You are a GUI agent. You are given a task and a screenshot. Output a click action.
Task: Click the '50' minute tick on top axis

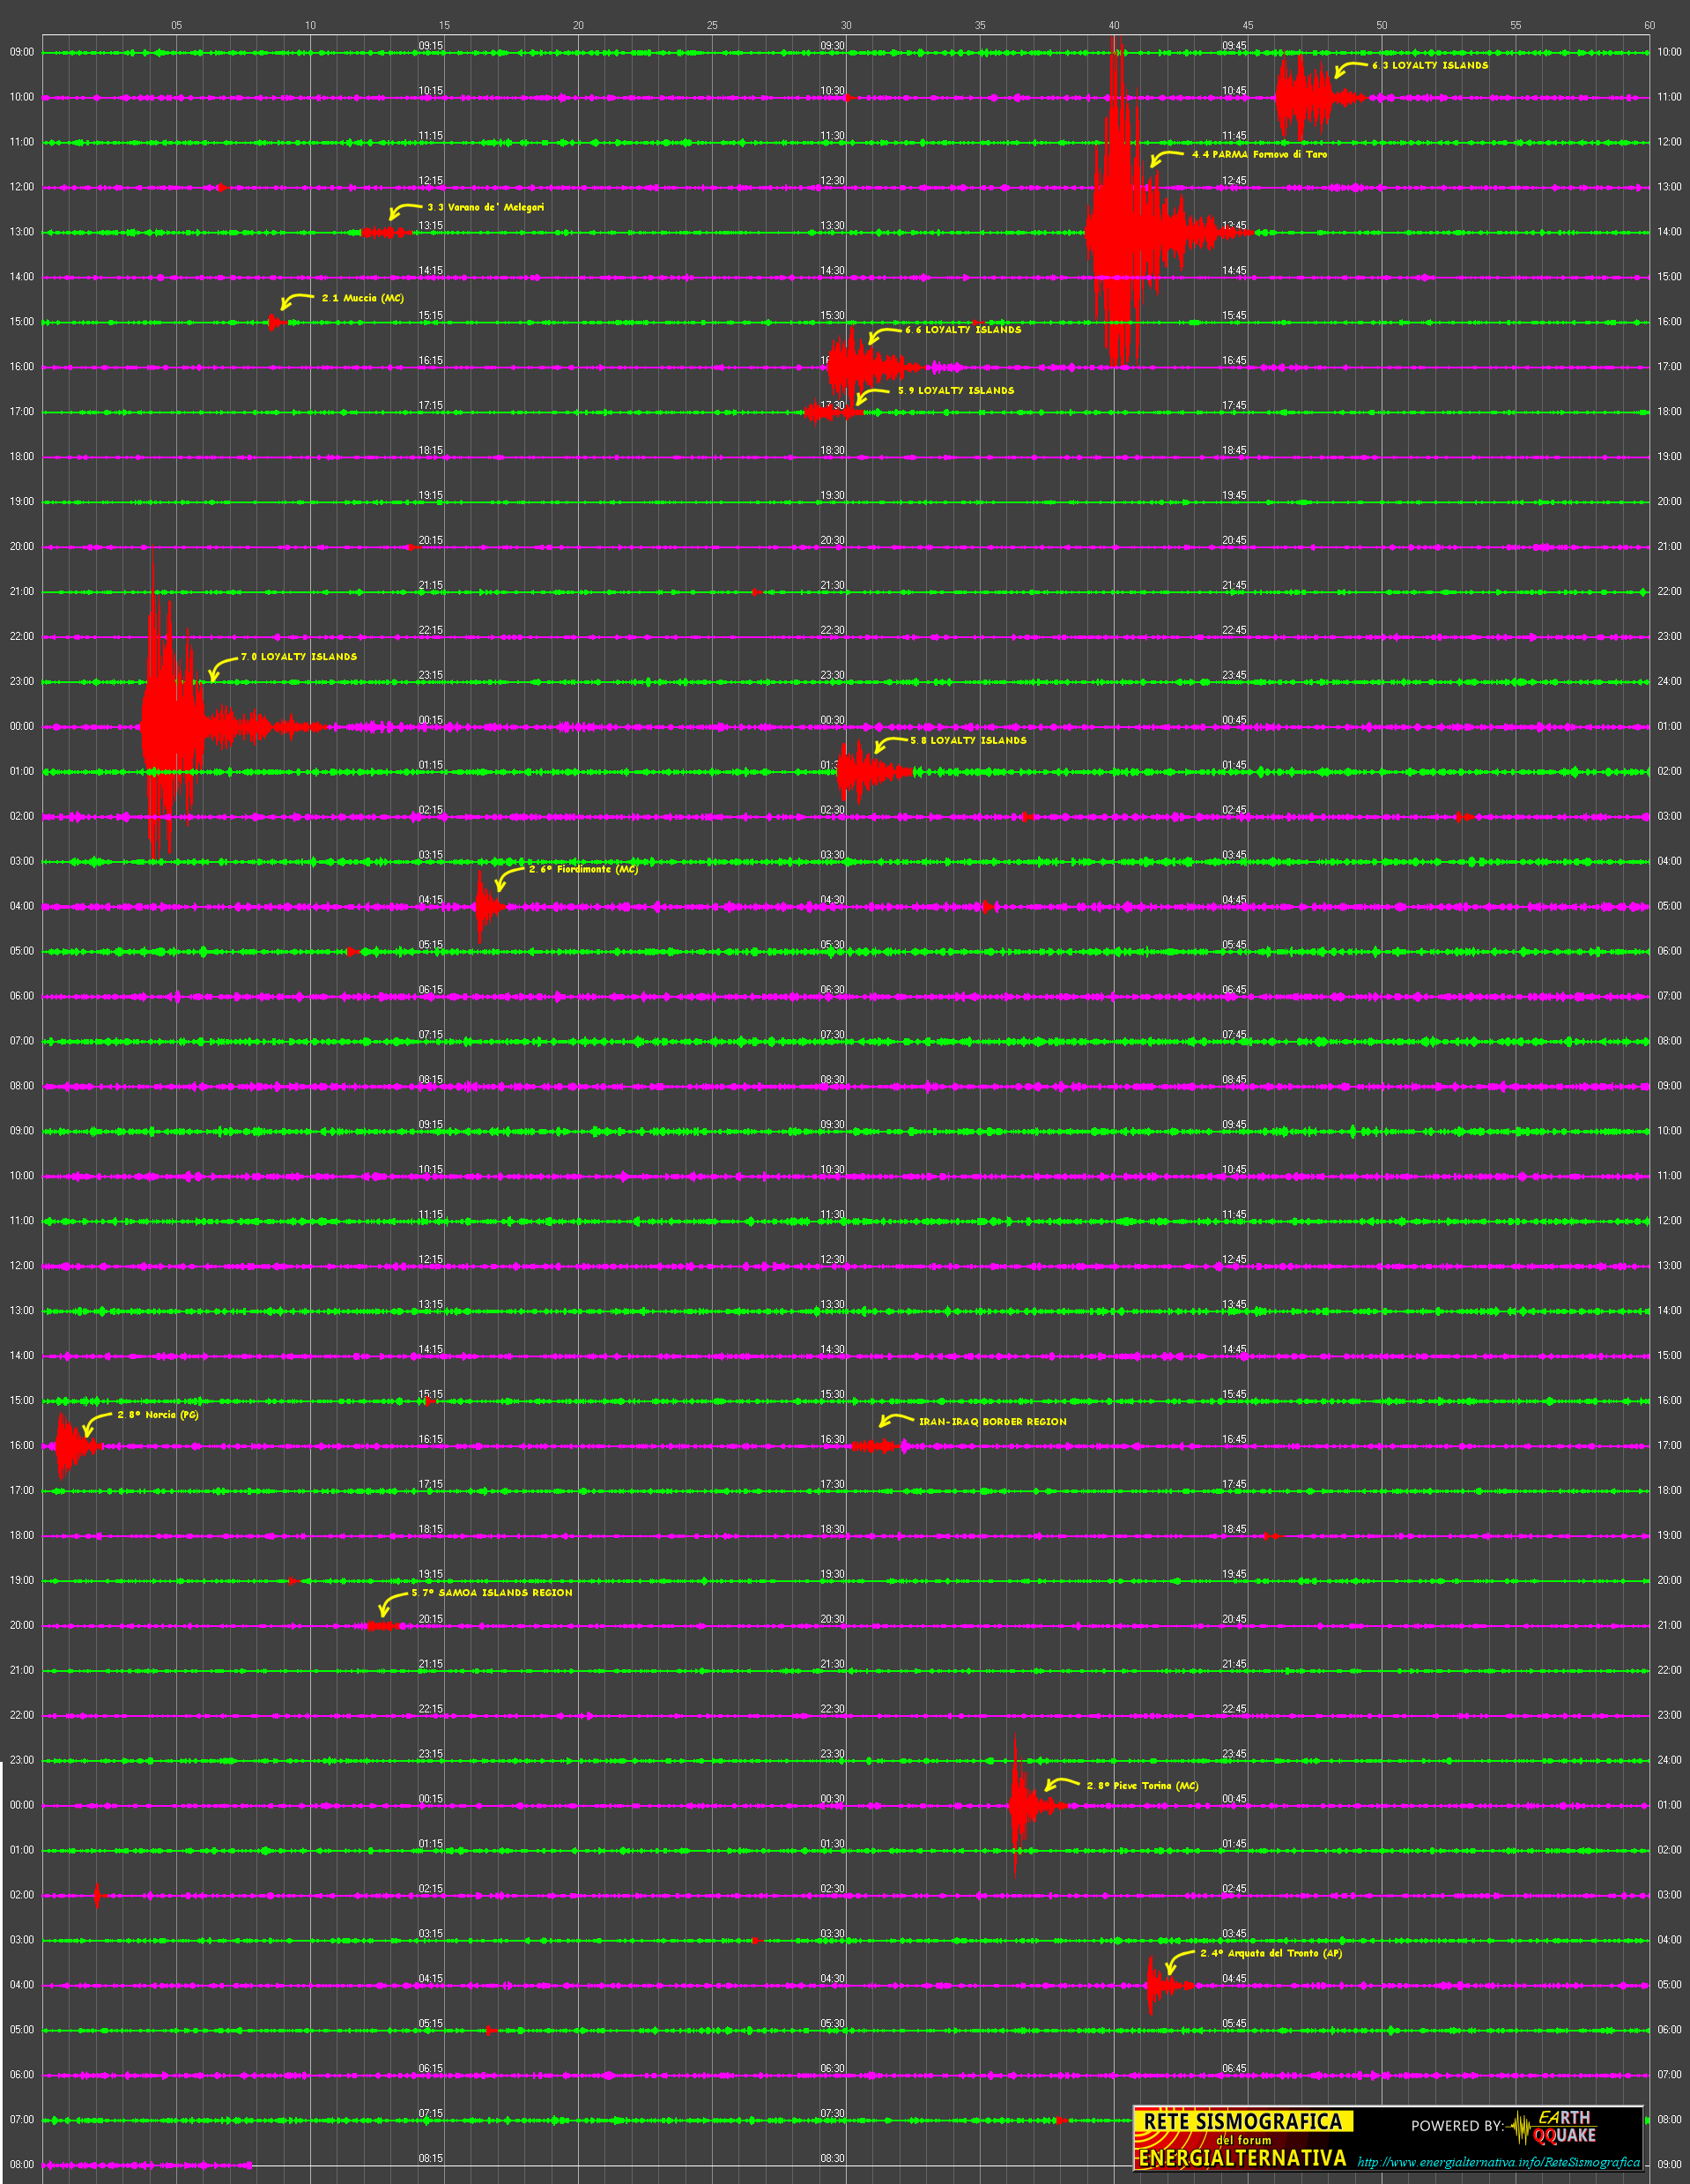point(1382,25)
